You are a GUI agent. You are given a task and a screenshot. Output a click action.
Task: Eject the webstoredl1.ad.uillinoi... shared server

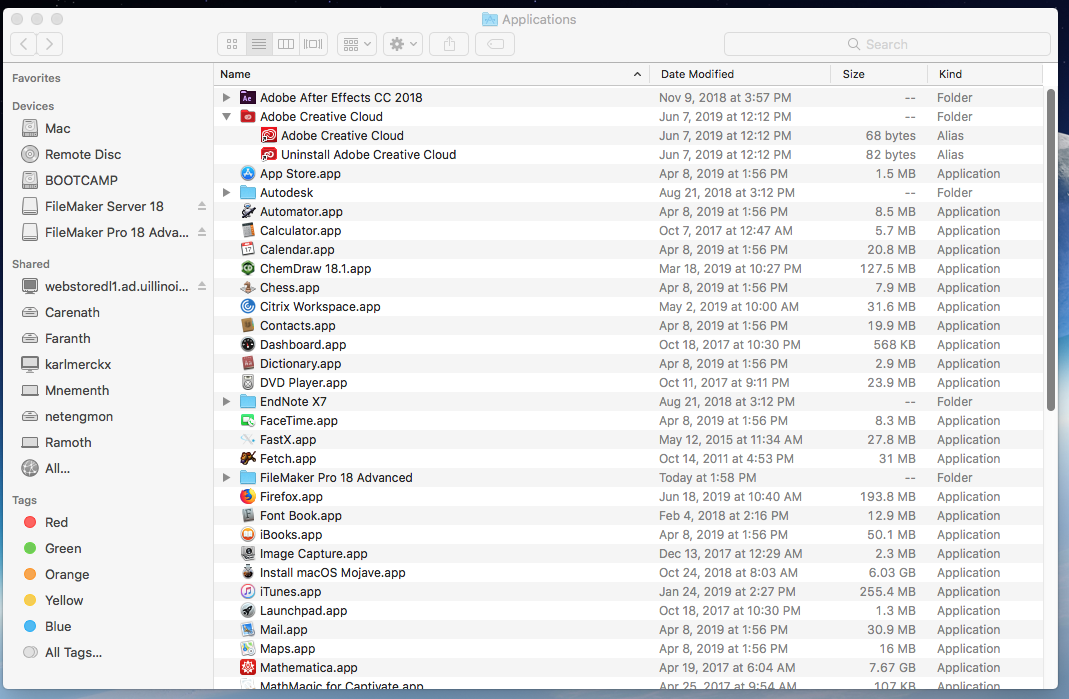[202, 286]
